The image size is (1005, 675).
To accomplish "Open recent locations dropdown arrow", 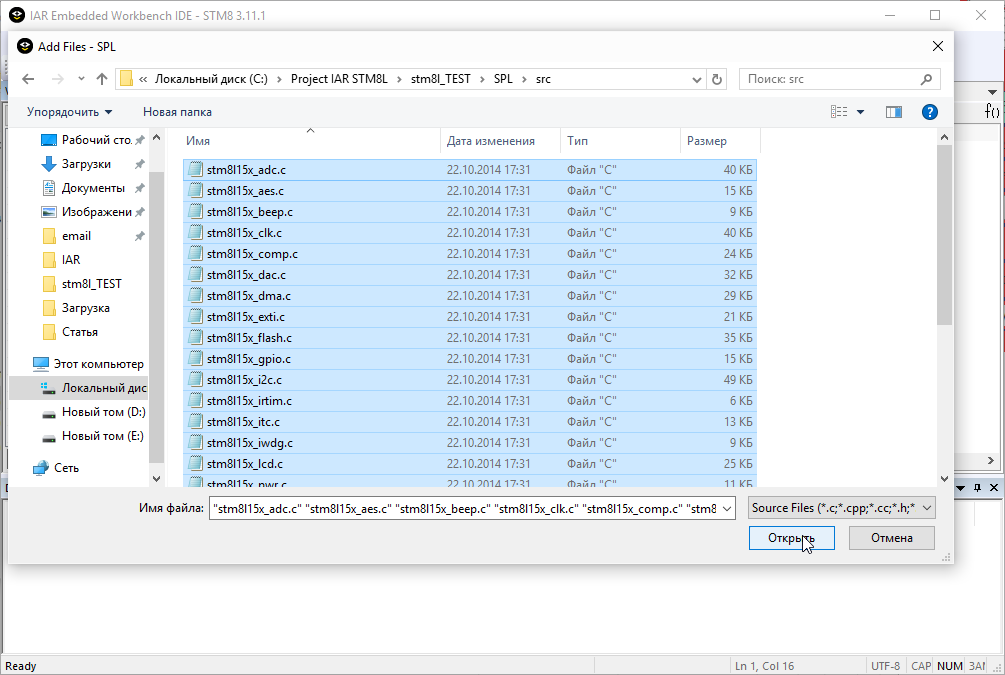I will tap(81, 79).
